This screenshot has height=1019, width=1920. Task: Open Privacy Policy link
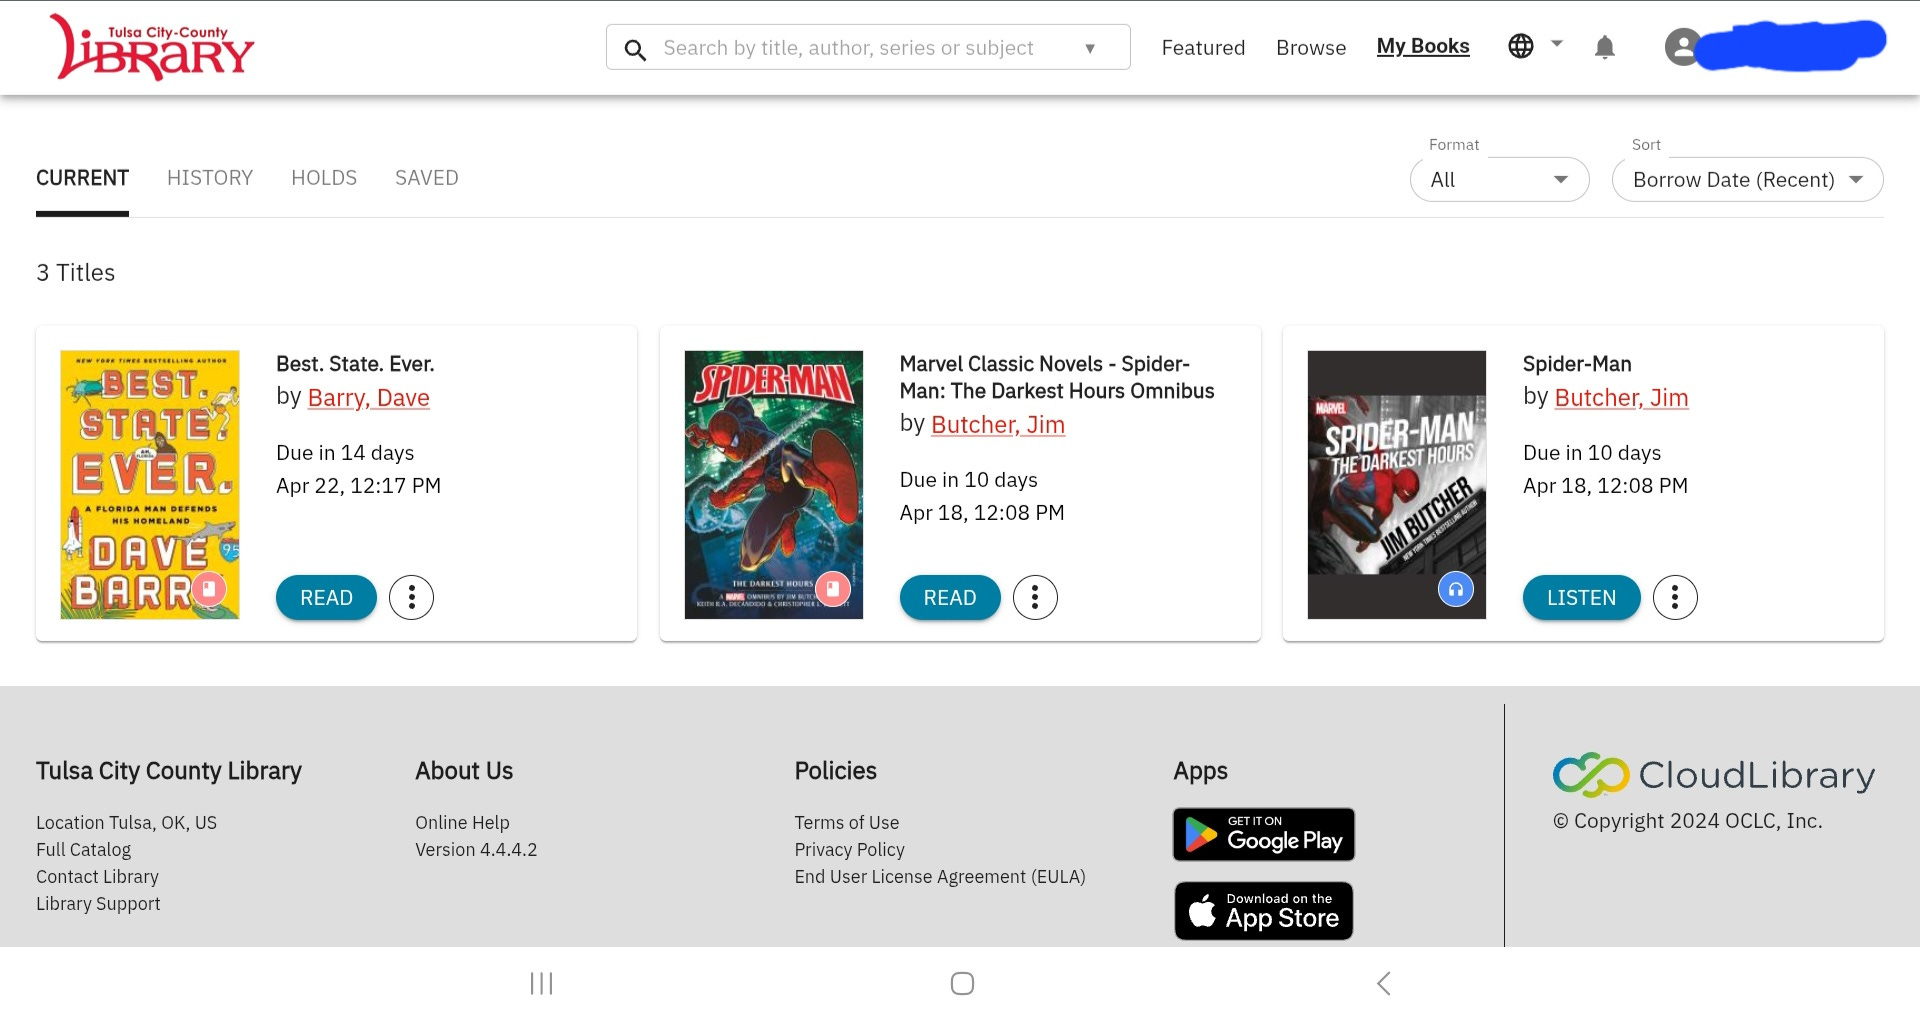point(849,850)
